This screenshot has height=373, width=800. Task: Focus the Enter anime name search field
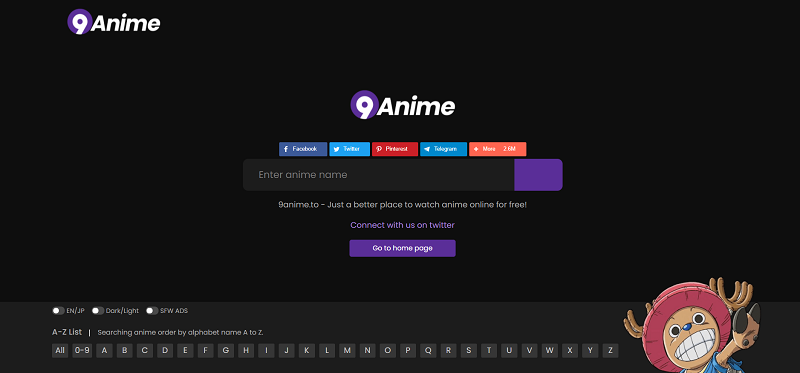click(x=379, y=175)
